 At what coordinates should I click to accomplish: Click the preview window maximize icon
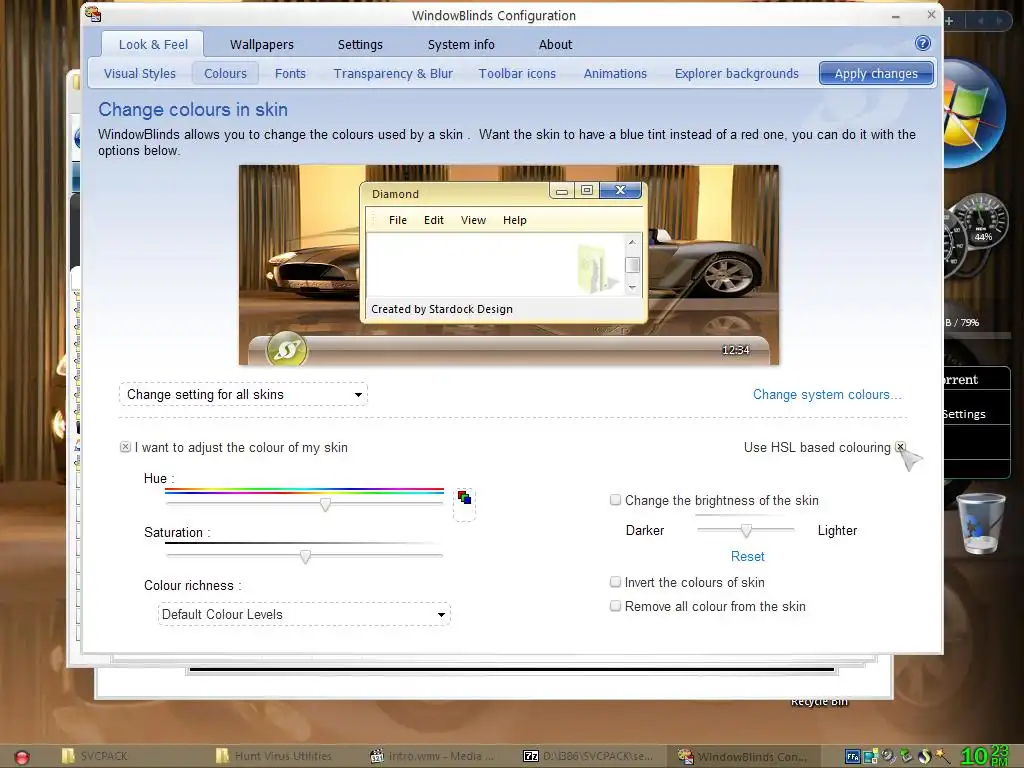click(x=586, y=190)
